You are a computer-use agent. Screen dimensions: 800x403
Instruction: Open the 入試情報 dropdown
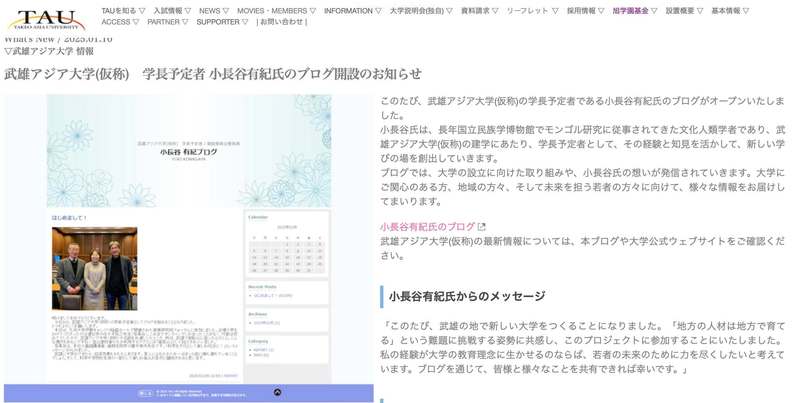coord(171,11)
